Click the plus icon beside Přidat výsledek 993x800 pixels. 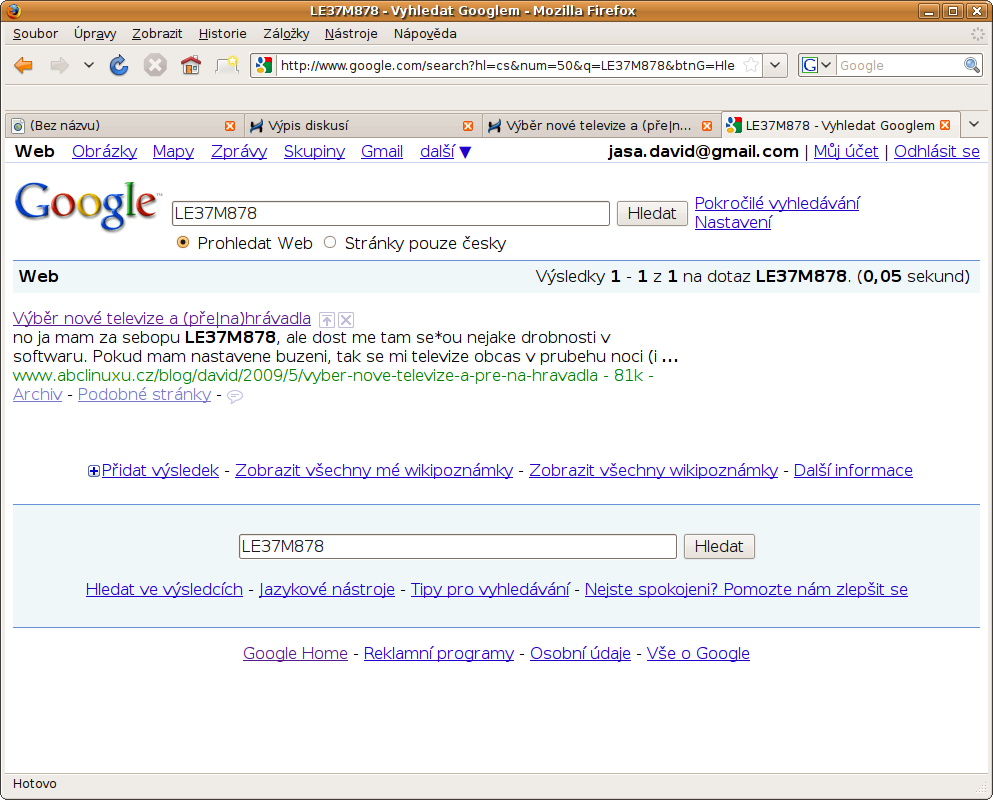coord(94,471)
